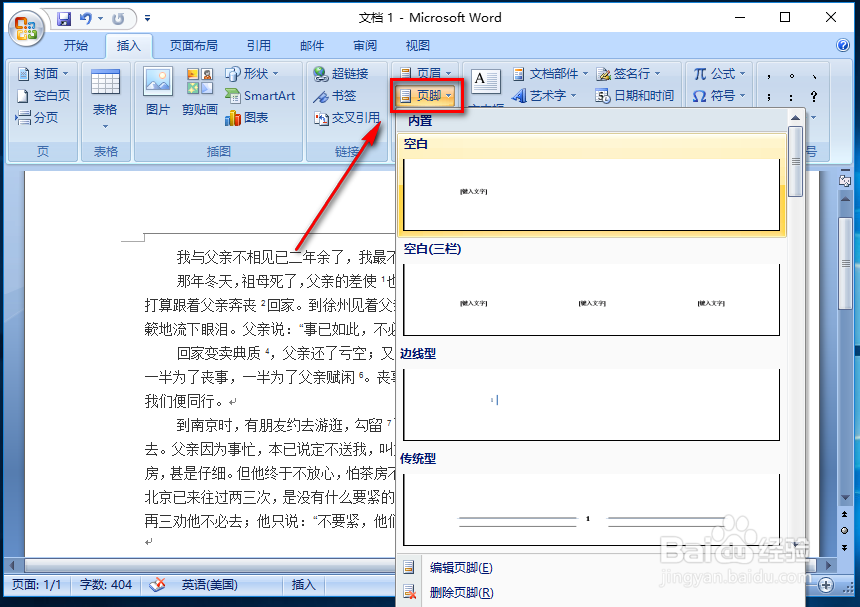The image size is (860, 607).
Task: Toggle overtype mode via 插入 in status bar
Action: tap(303, 584)
